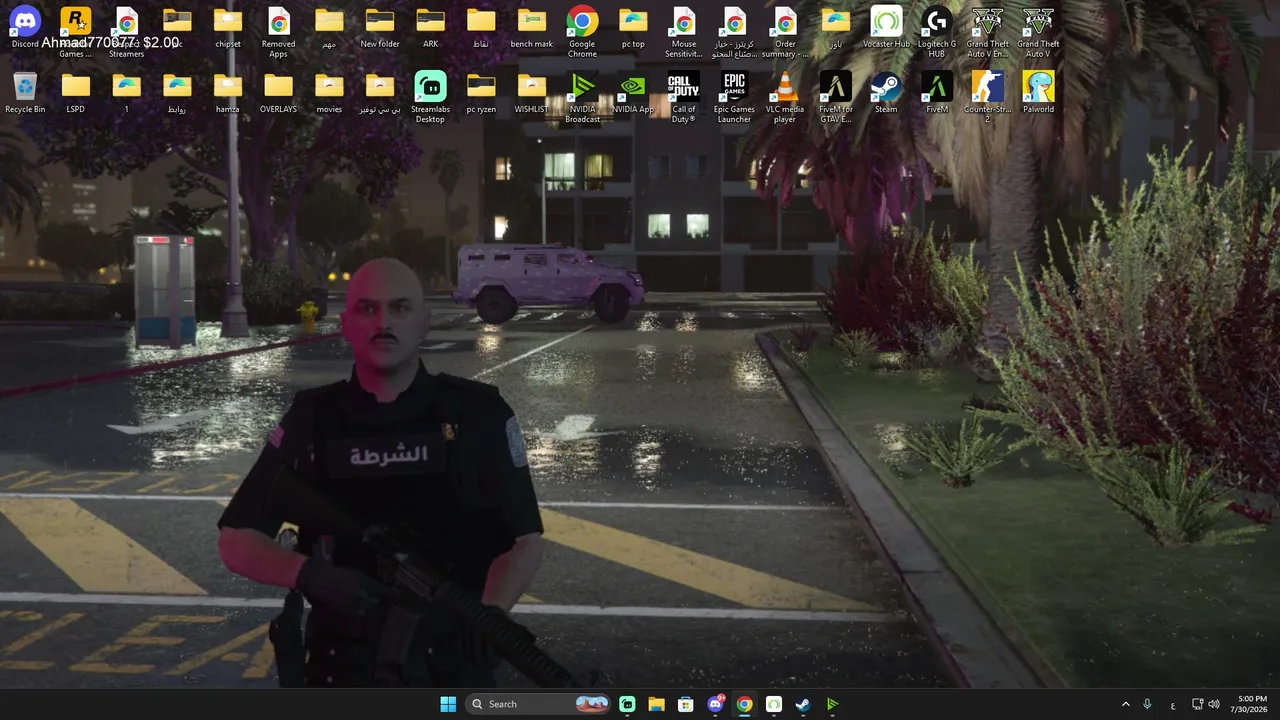Select the Mouse Sensitivity shortcut
Viewport: 1280px width, 720px height.
(684, 31)
